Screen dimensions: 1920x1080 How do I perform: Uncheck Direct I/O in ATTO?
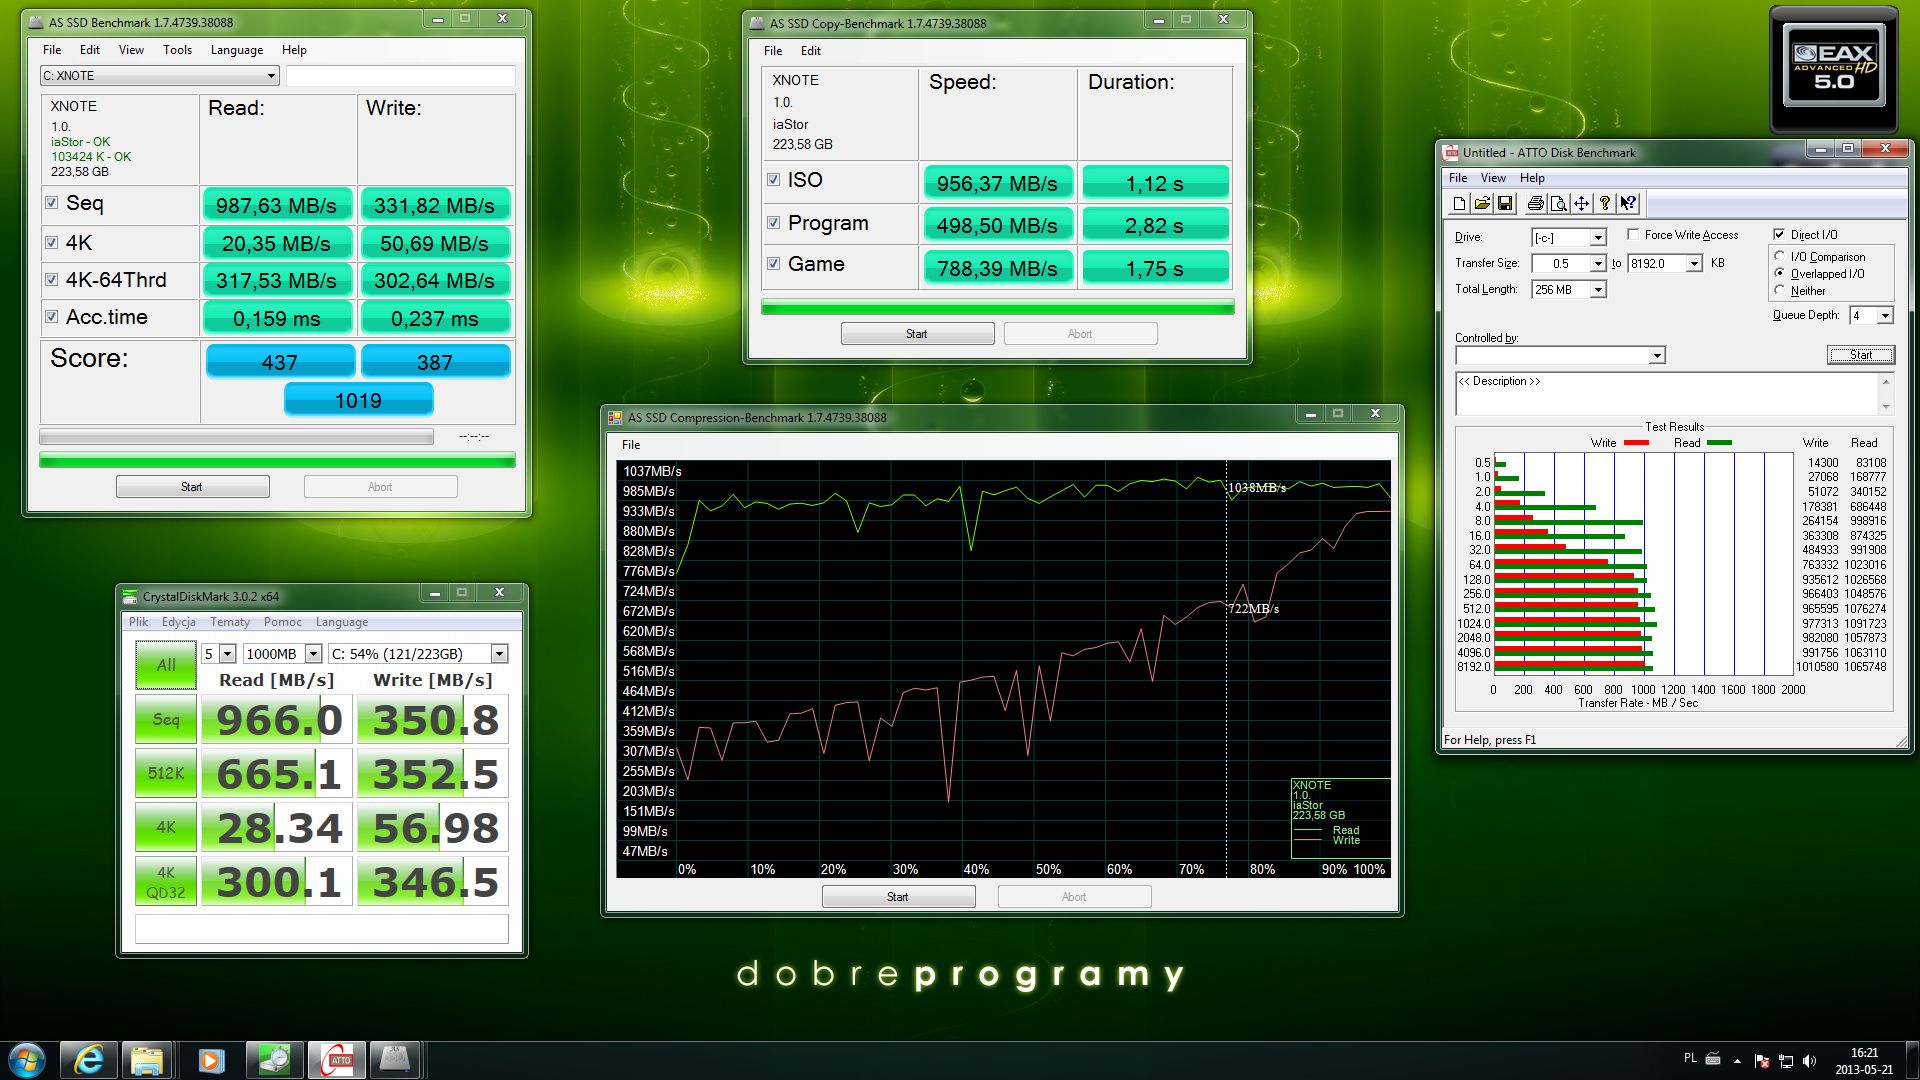point(1779,235)
